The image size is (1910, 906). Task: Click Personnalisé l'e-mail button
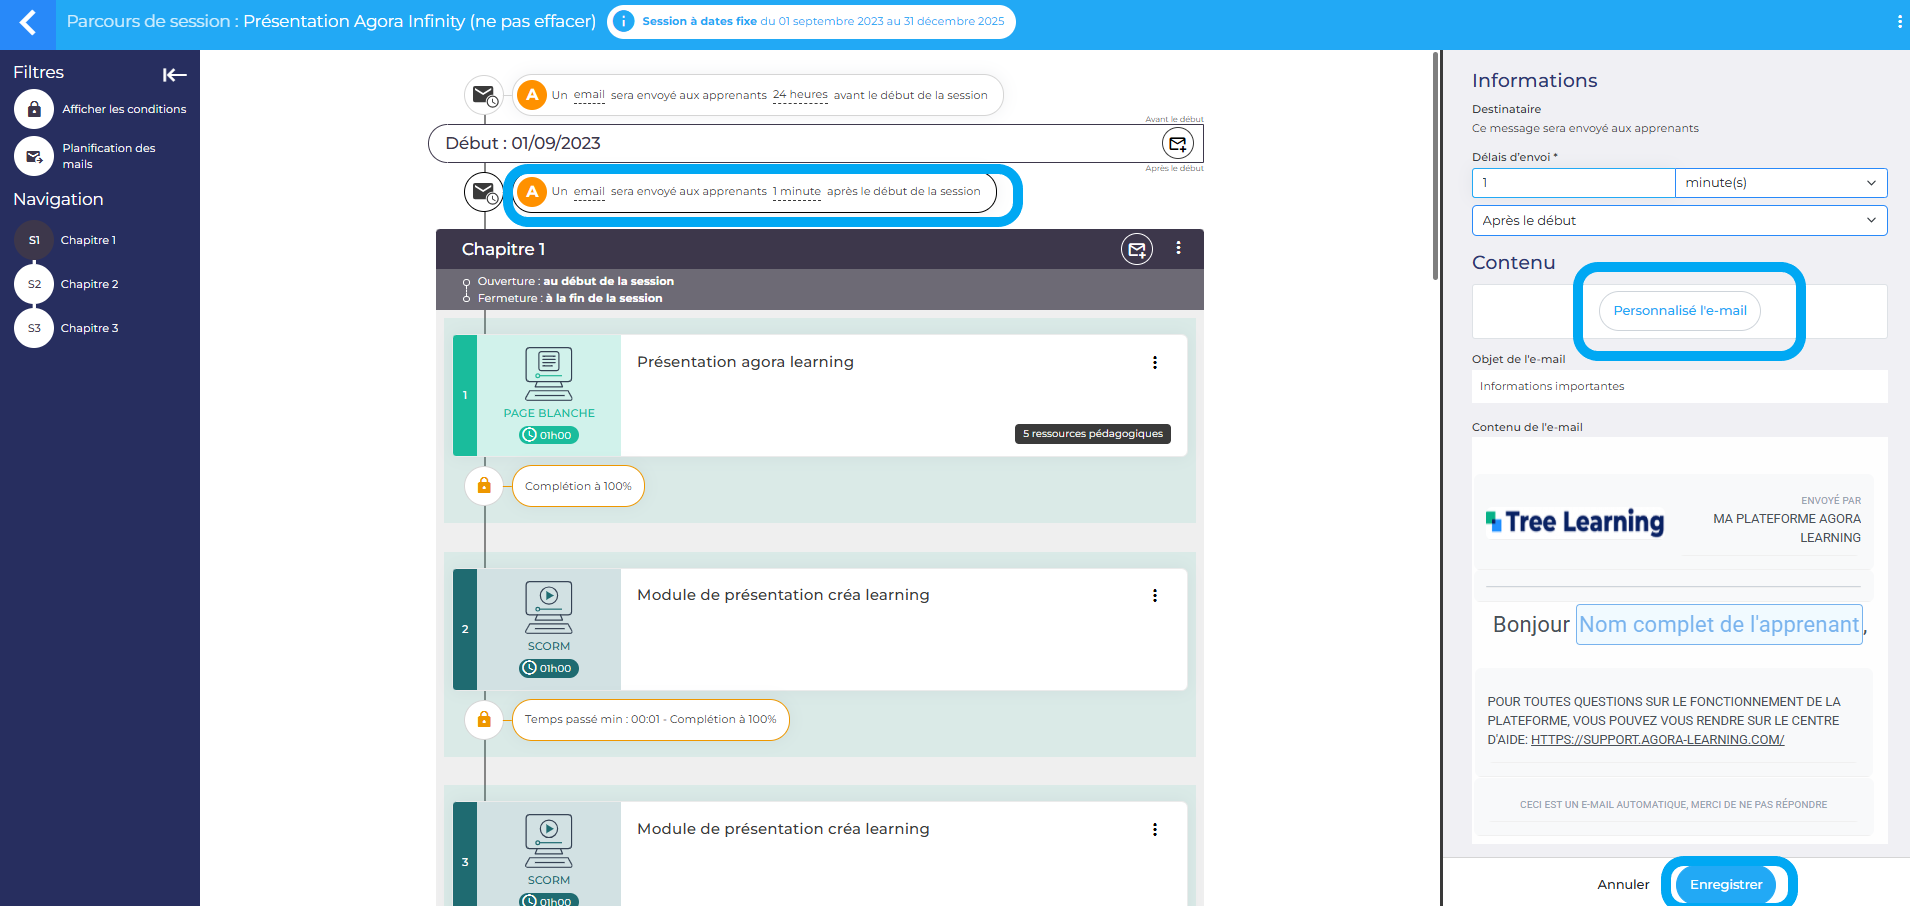(x=1679, y=311)
